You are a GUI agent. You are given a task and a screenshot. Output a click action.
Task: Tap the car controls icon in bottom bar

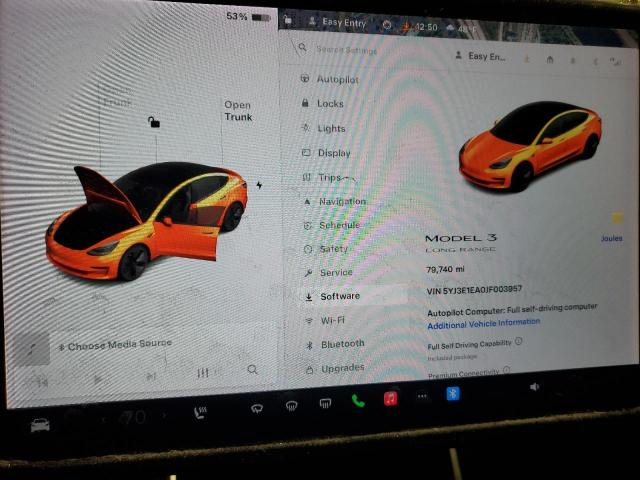[x=40, y=425]
